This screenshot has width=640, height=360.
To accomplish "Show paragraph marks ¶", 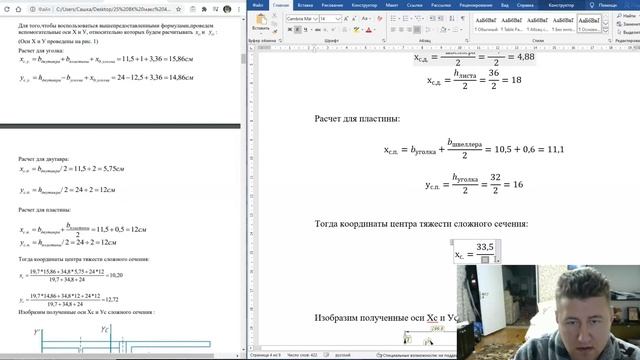I will point(462,19).
